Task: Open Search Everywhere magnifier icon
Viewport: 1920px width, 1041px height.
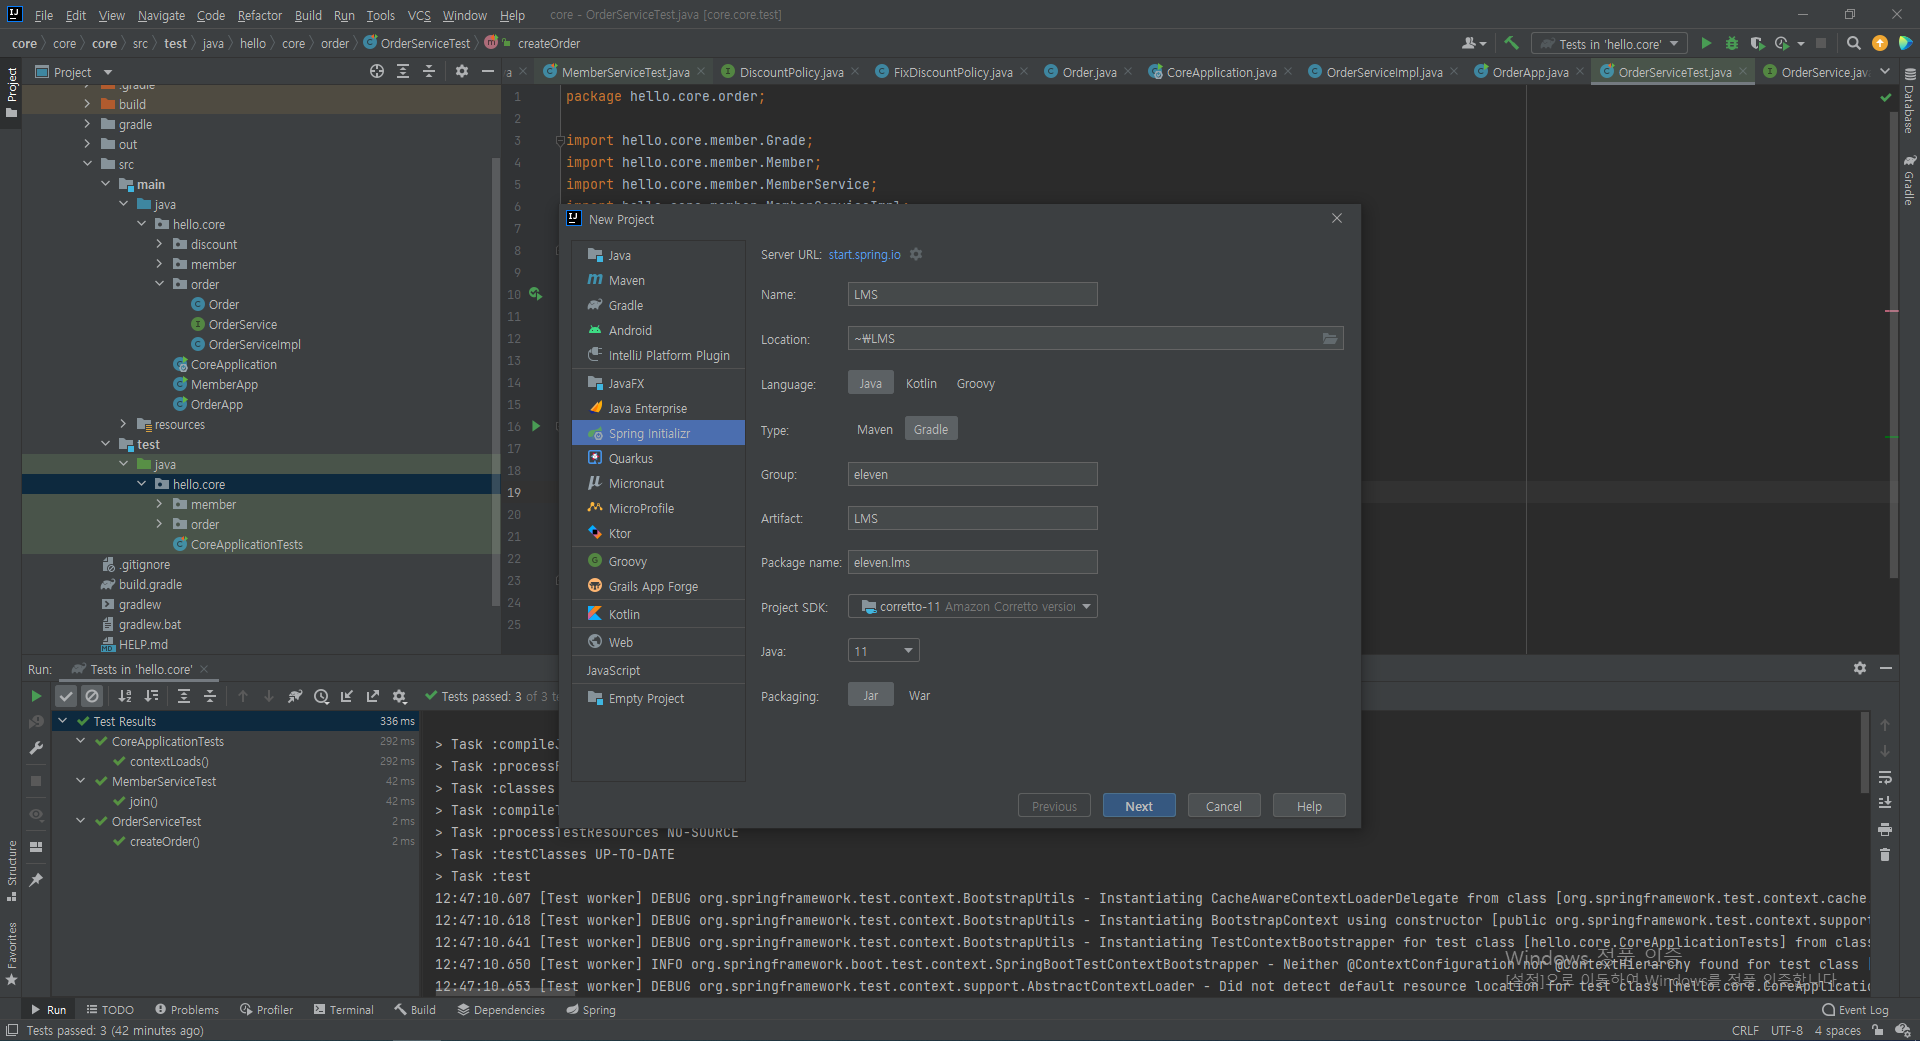Action: point(1853,43)
